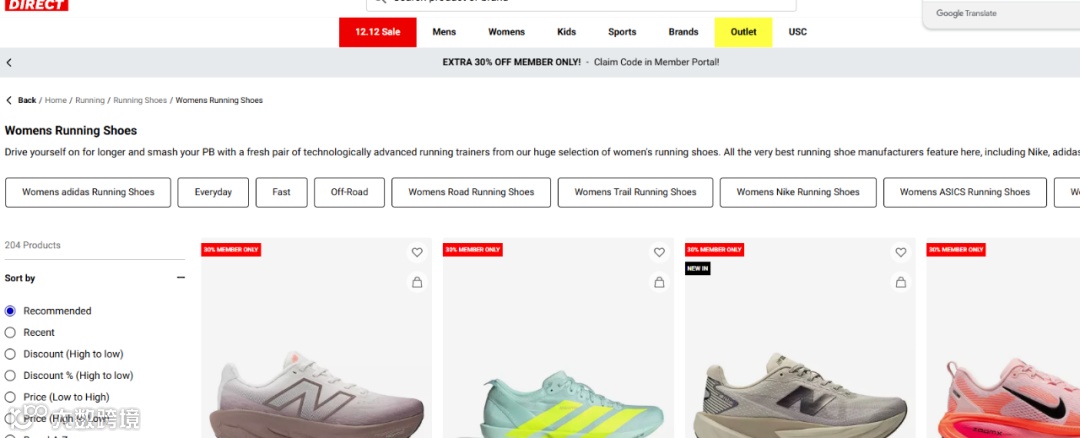
Task: Go to Home breadcrumb link
Action: pos(56,100)
